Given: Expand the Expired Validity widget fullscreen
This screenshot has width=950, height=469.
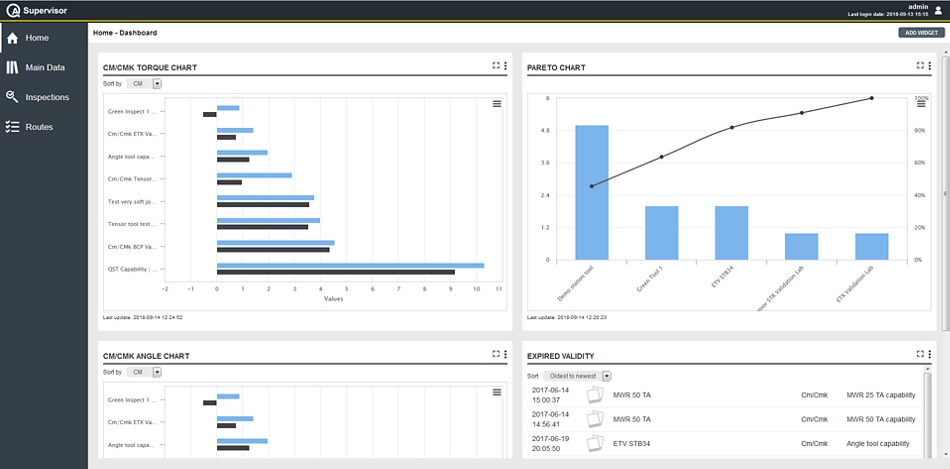Looking at the screenshot, I should click(920, 353).
